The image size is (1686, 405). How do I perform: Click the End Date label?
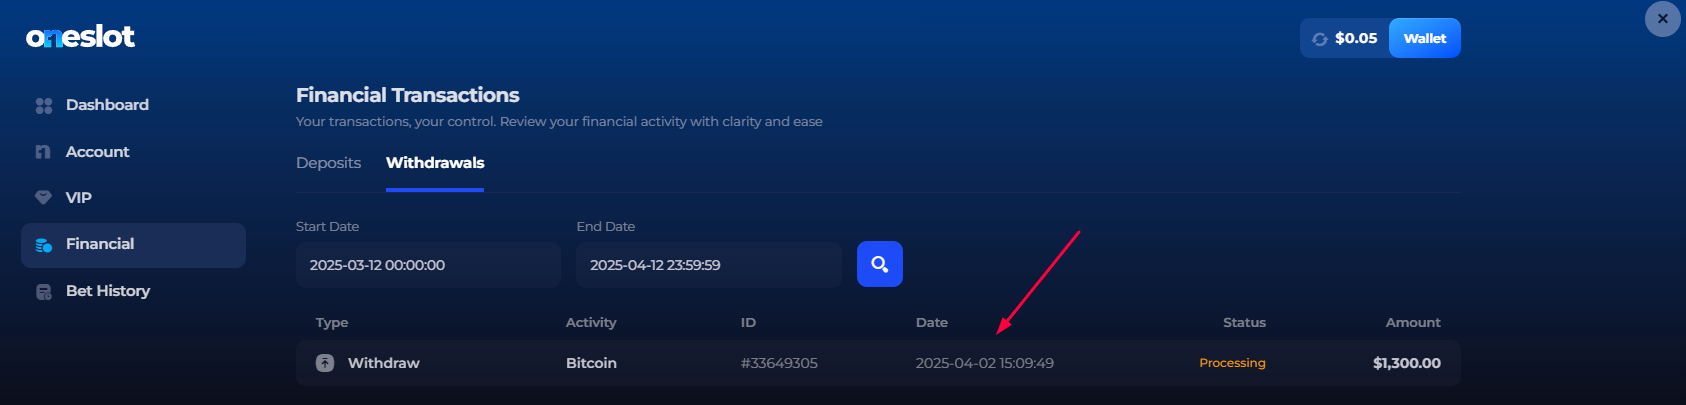tap(606, 227)
